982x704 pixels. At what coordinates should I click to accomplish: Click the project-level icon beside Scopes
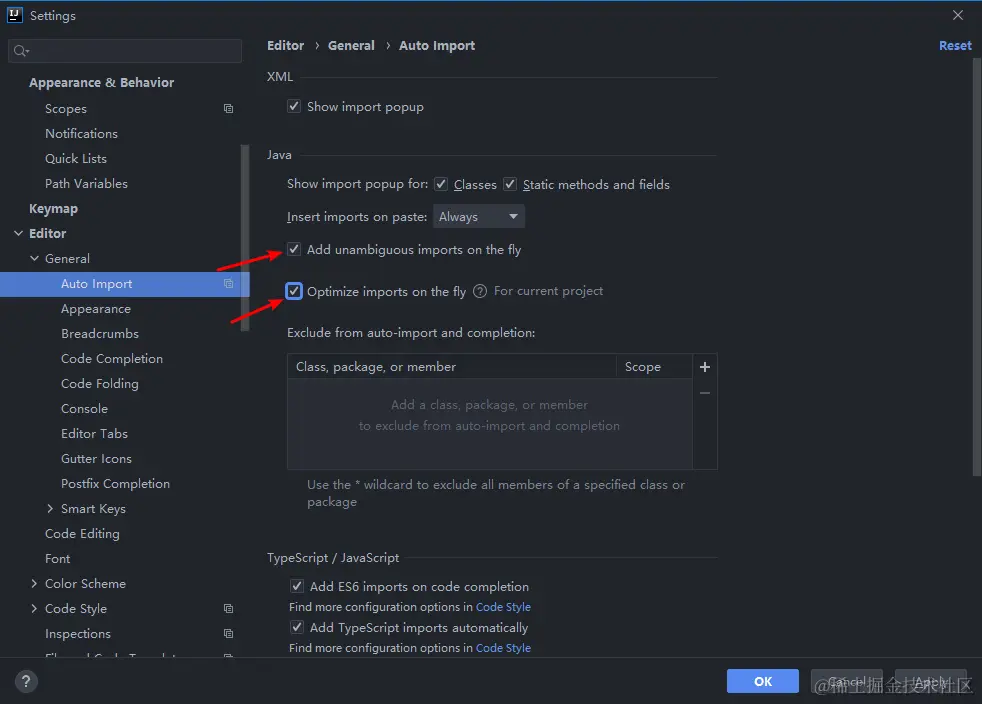[x=229, y=108]
